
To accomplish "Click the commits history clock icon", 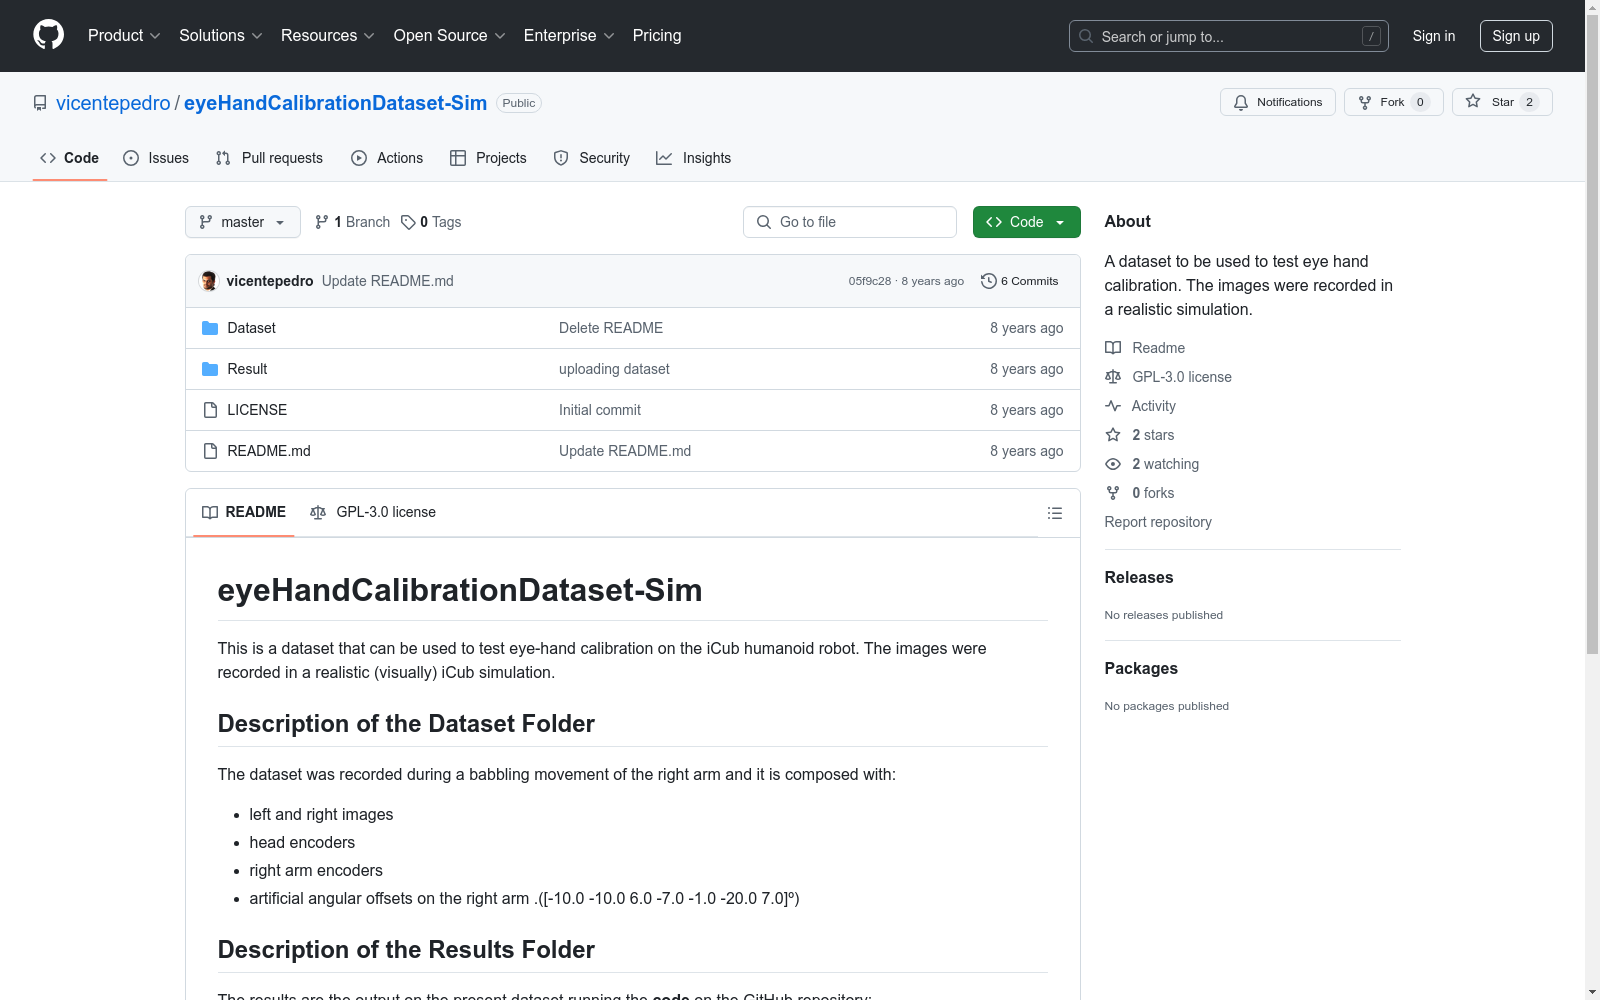I will pos(989,281).
